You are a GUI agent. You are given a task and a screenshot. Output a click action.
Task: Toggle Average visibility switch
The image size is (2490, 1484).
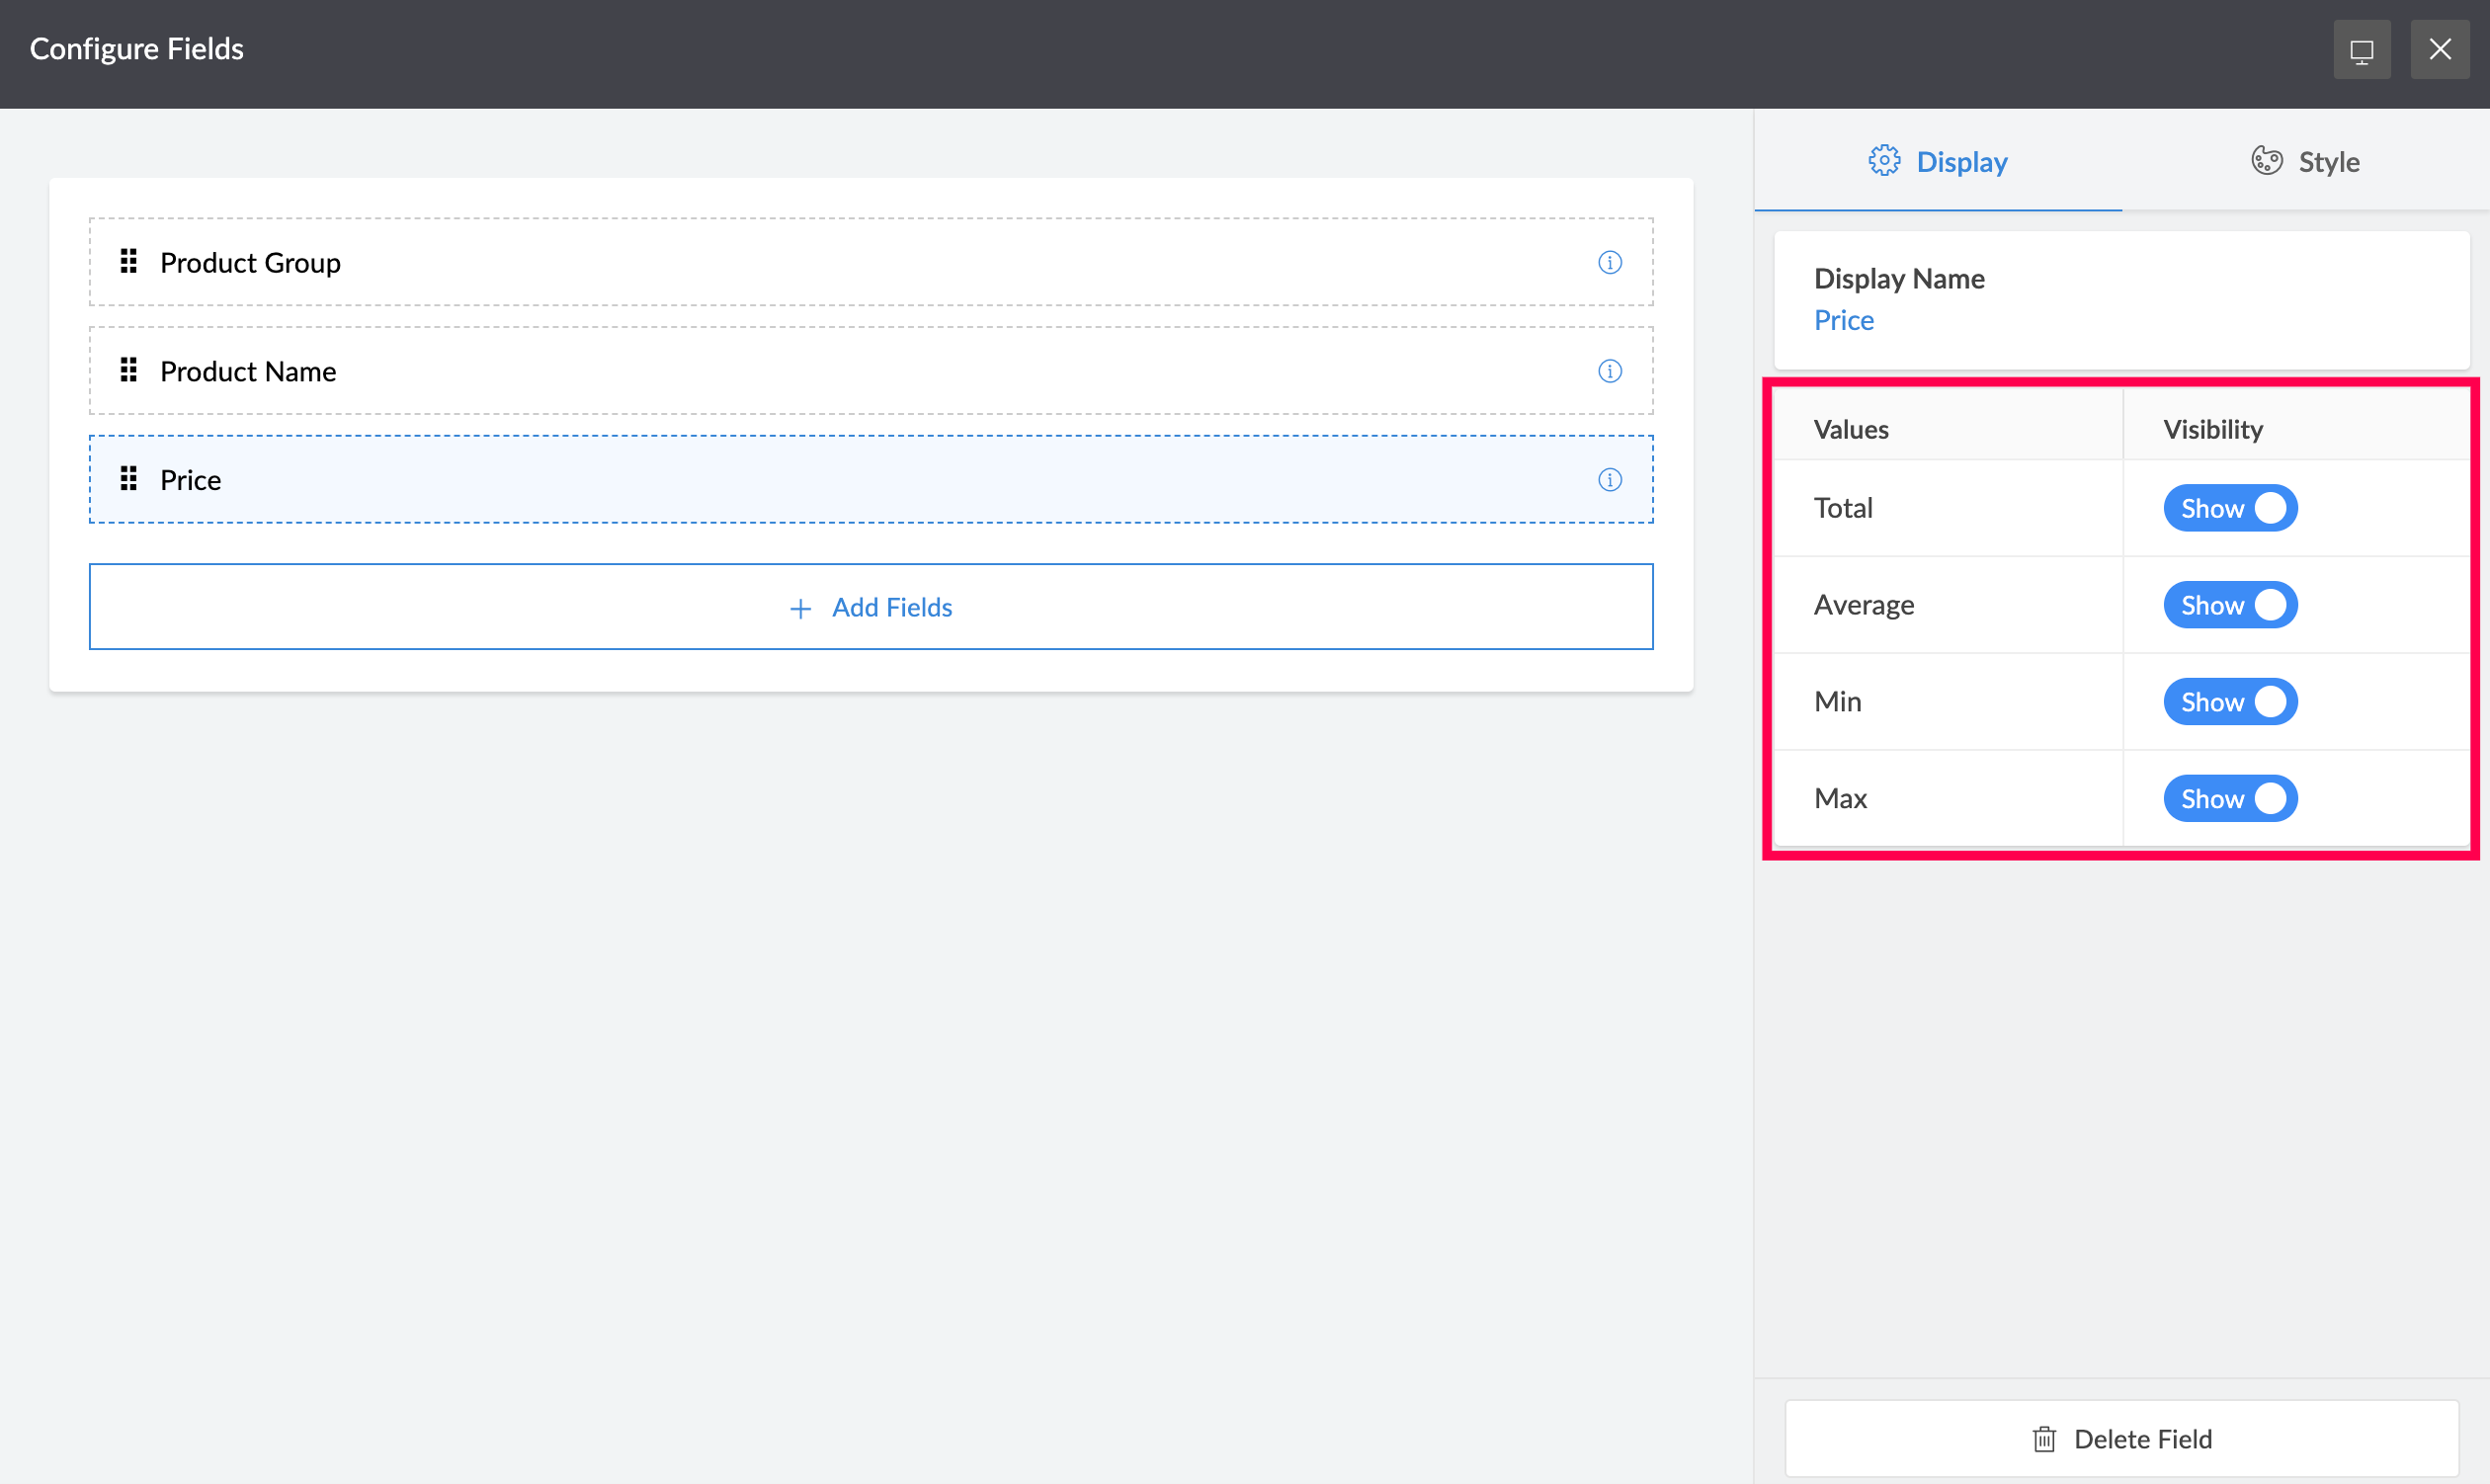(2230, 605)
